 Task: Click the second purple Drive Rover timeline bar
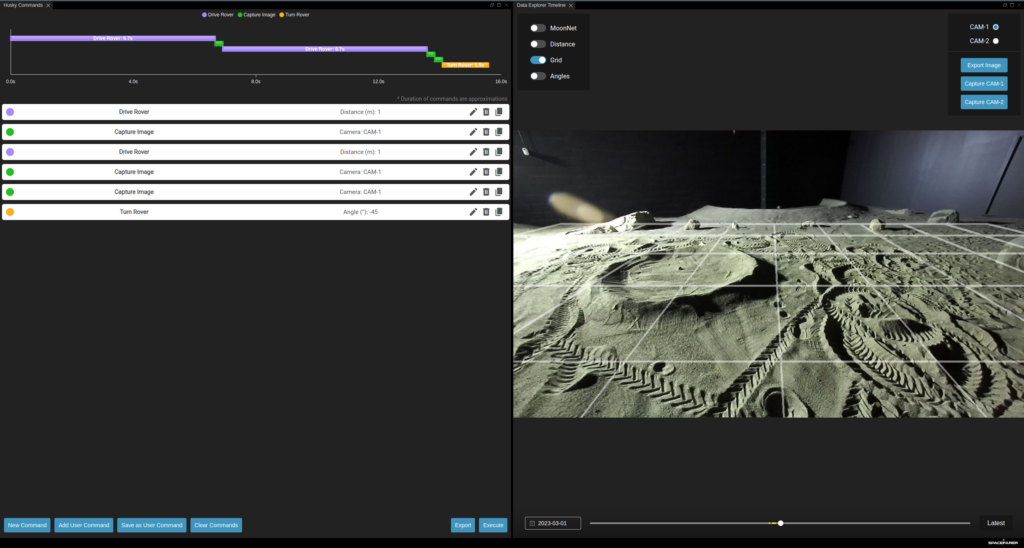325,49
